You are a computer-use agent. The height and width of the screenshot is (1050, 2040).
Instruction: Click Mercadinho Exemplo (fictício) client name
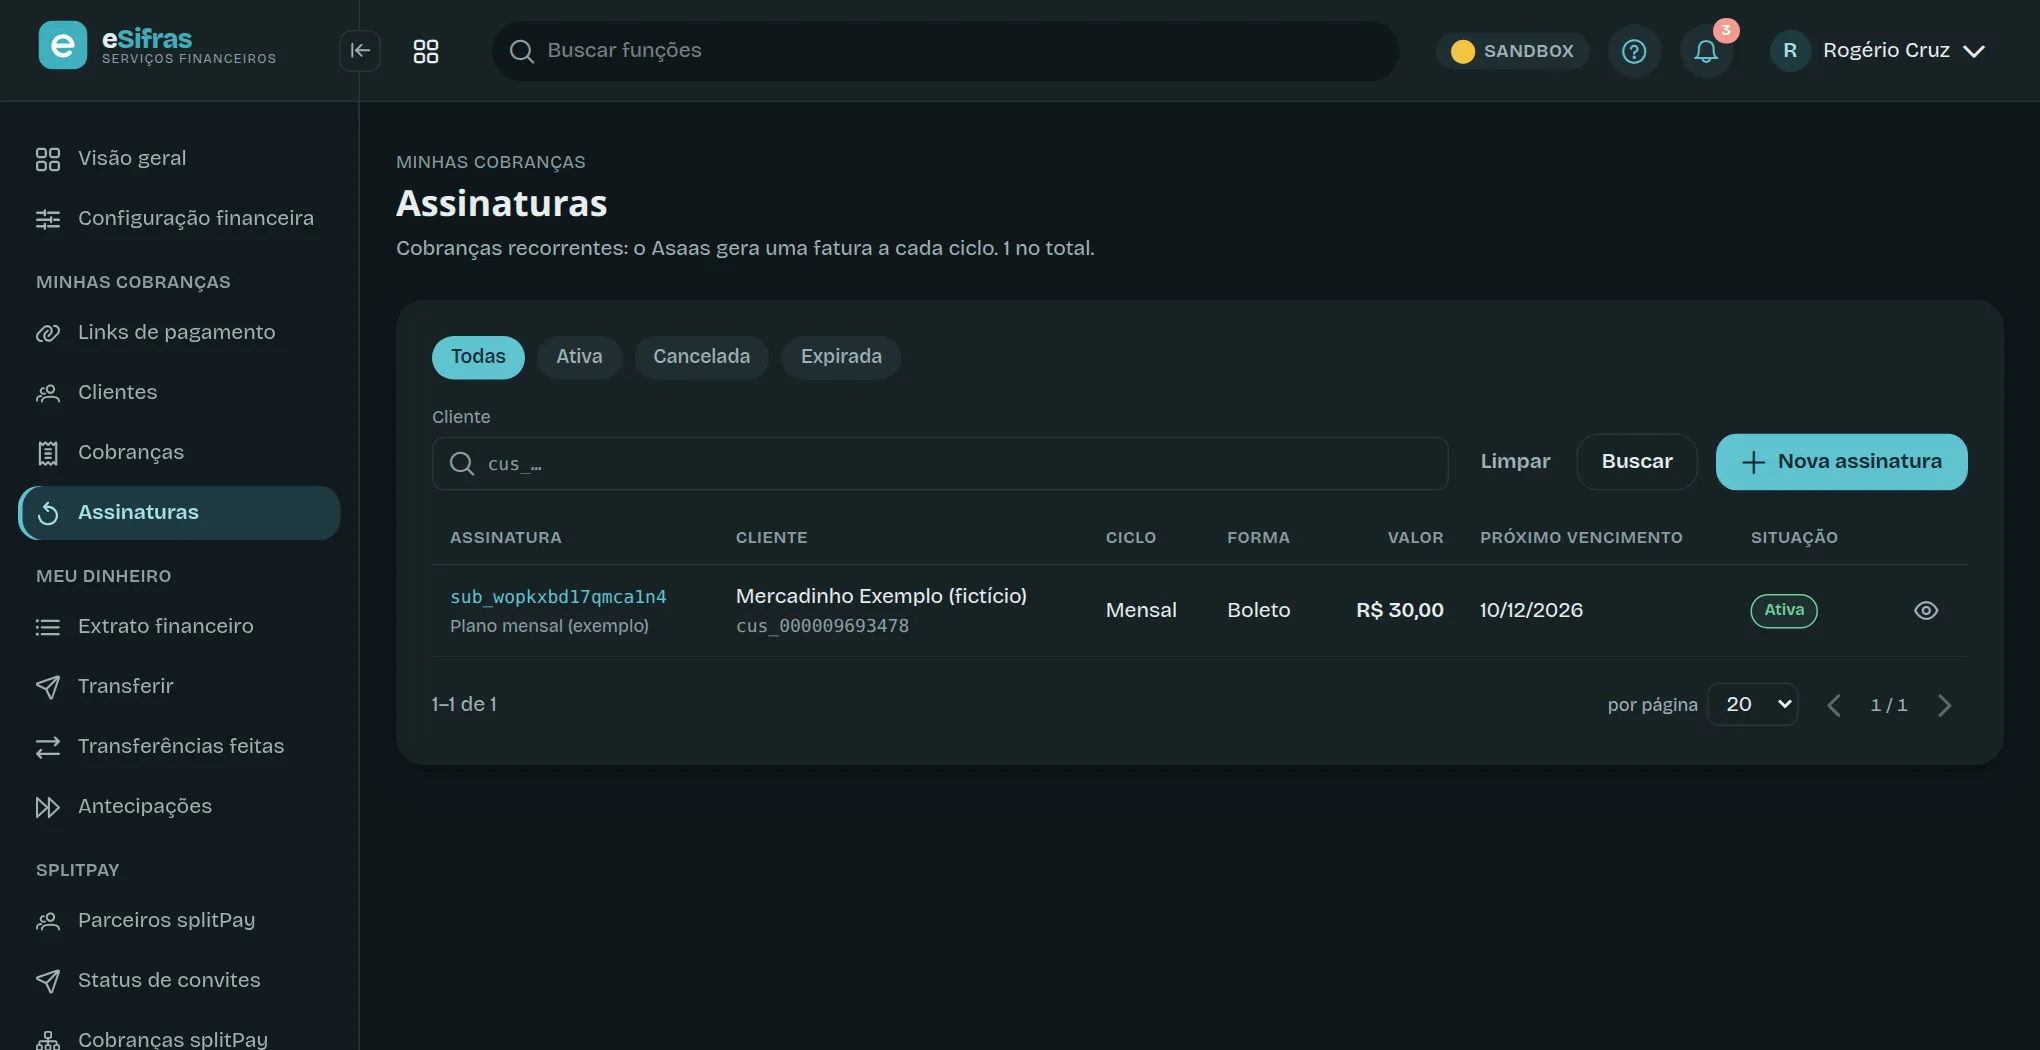click(x=881, y=596)
